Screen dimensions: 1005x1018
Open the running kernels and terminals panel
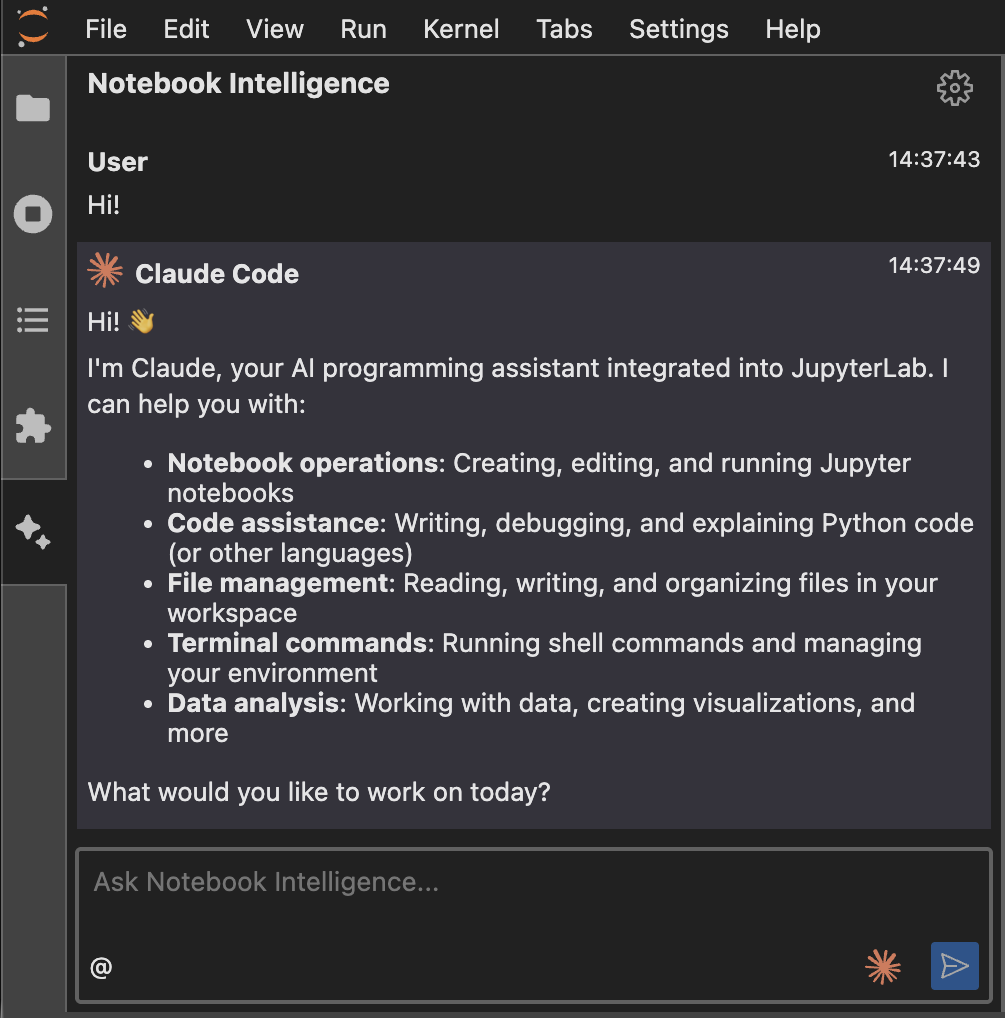click(33, 213)
